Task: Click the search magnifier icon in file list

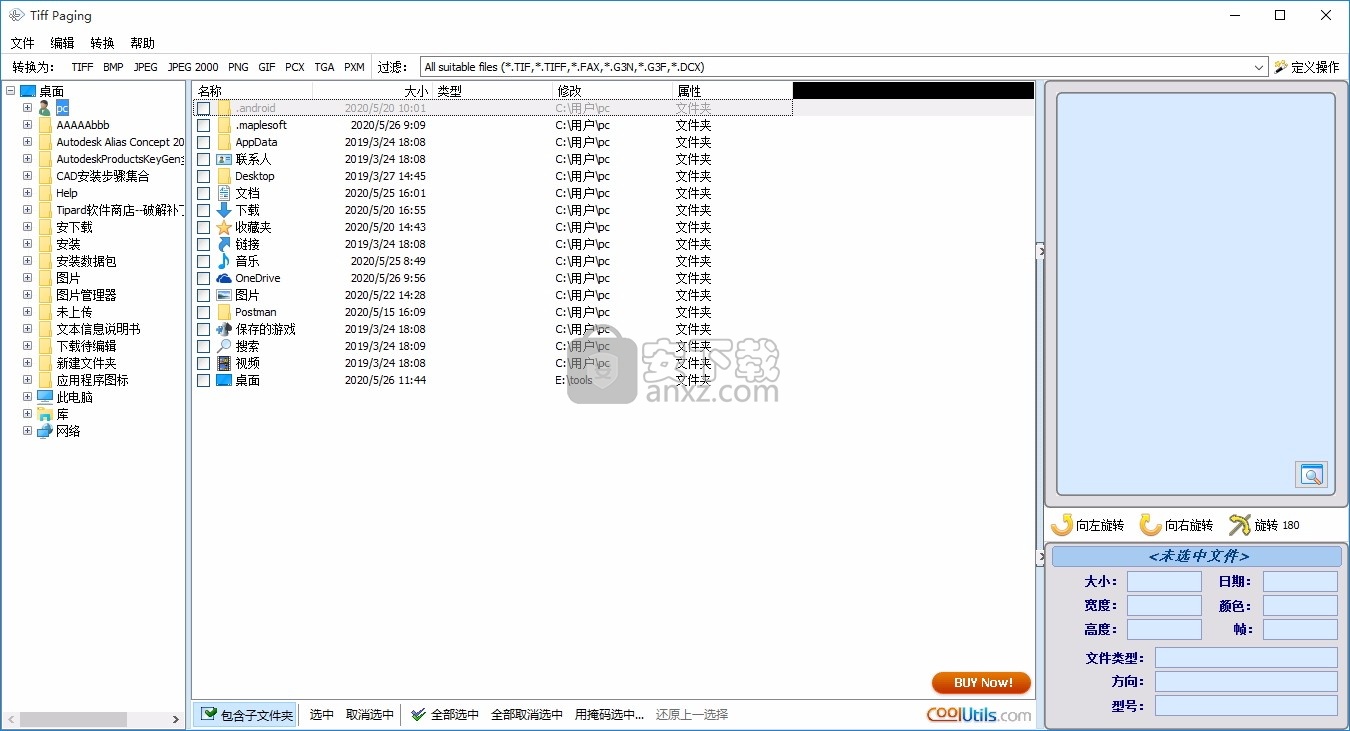Action: [224, 346]
